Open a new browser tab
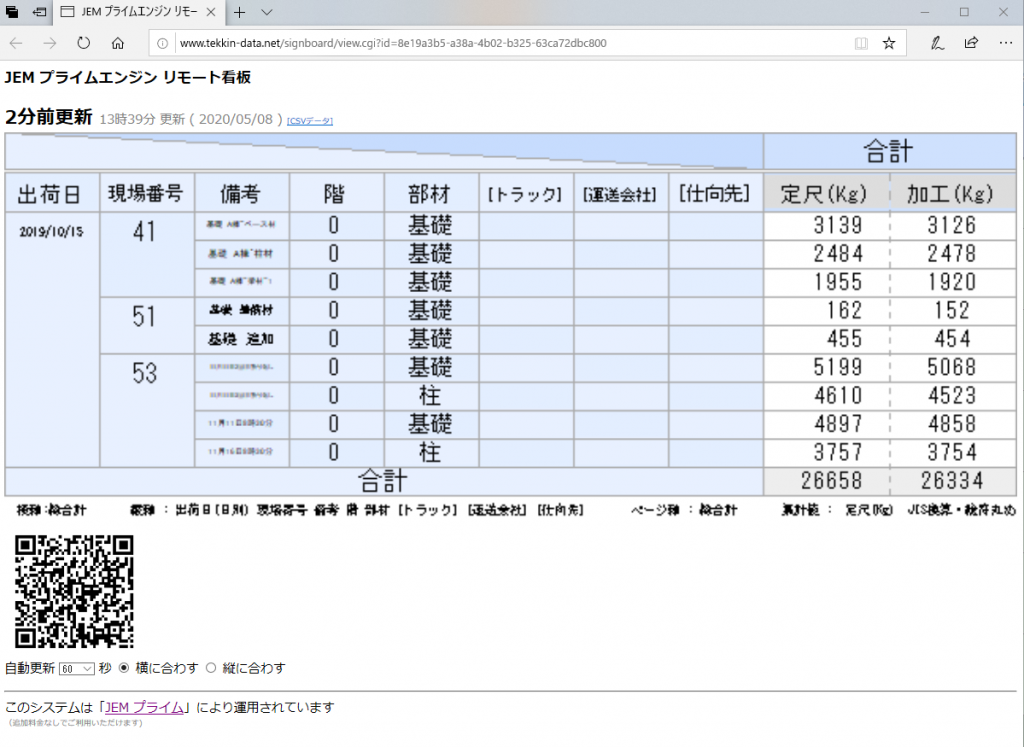The width and height of the screenshot is (1024, 747). [240, 12]
